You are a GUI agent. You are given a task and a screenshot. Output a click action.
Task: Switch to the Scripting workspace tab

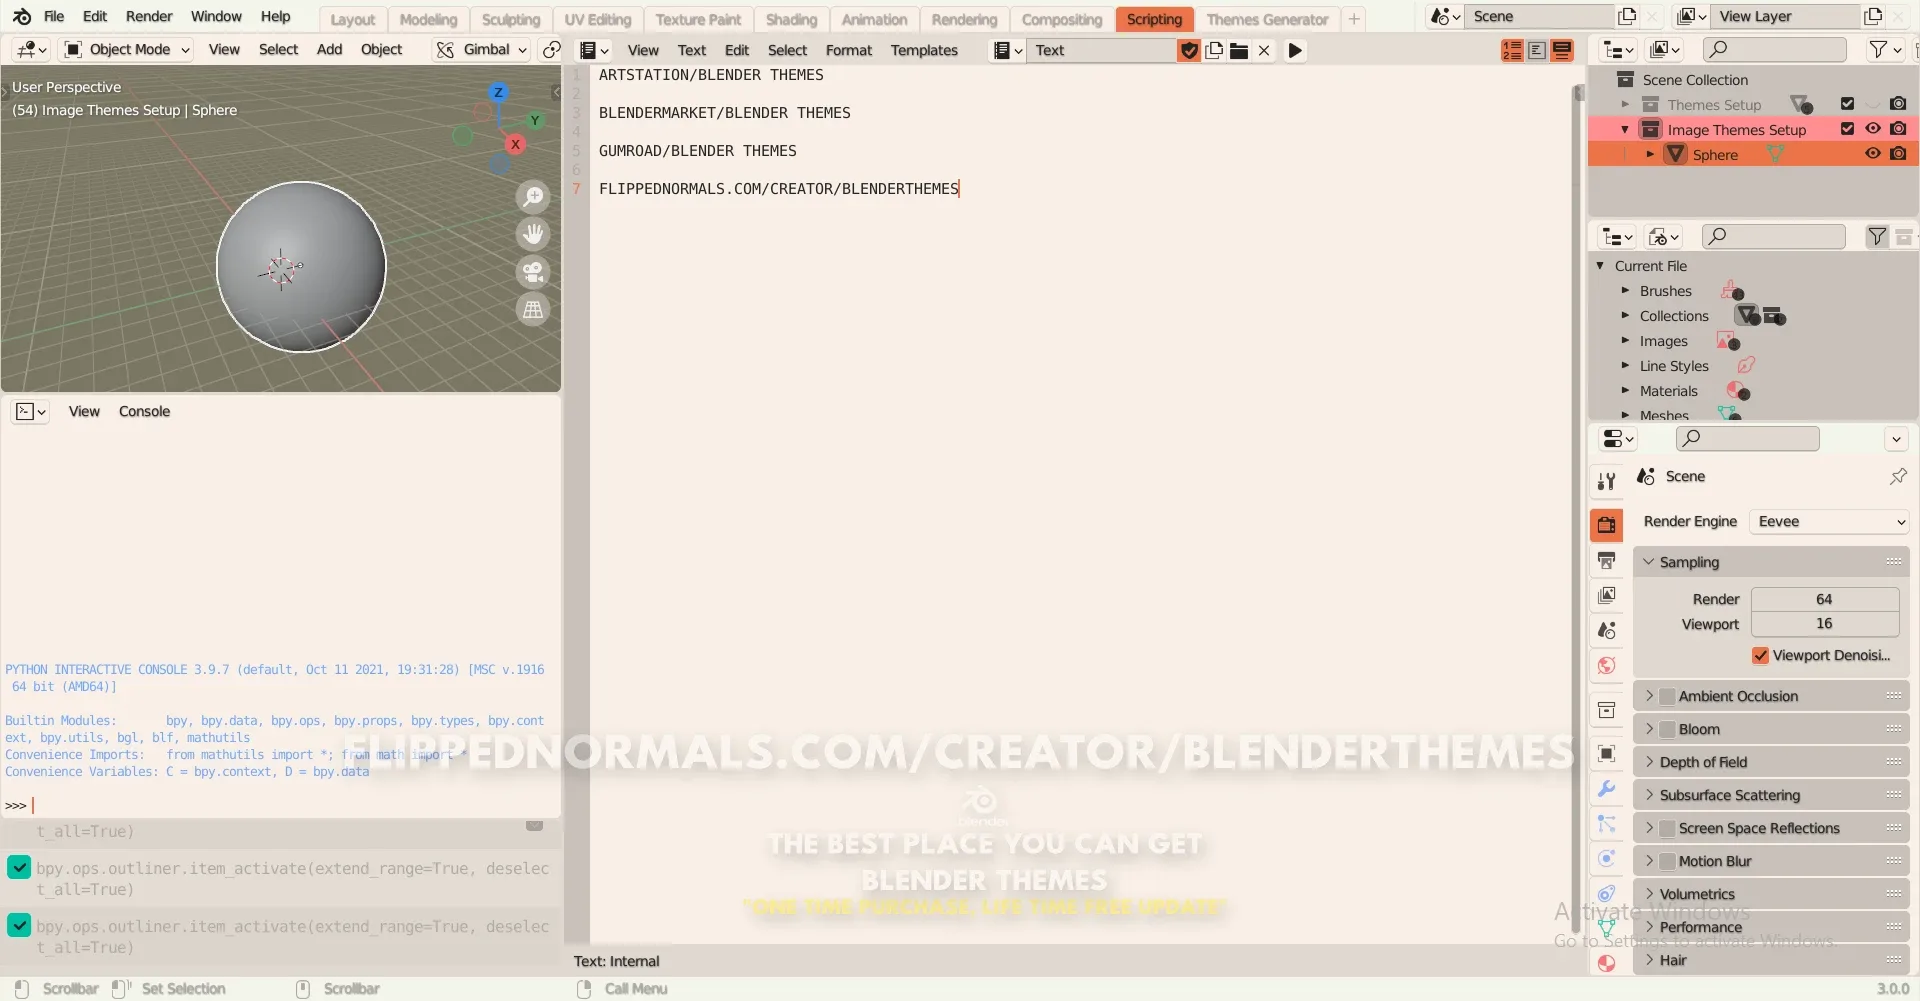1155,19
